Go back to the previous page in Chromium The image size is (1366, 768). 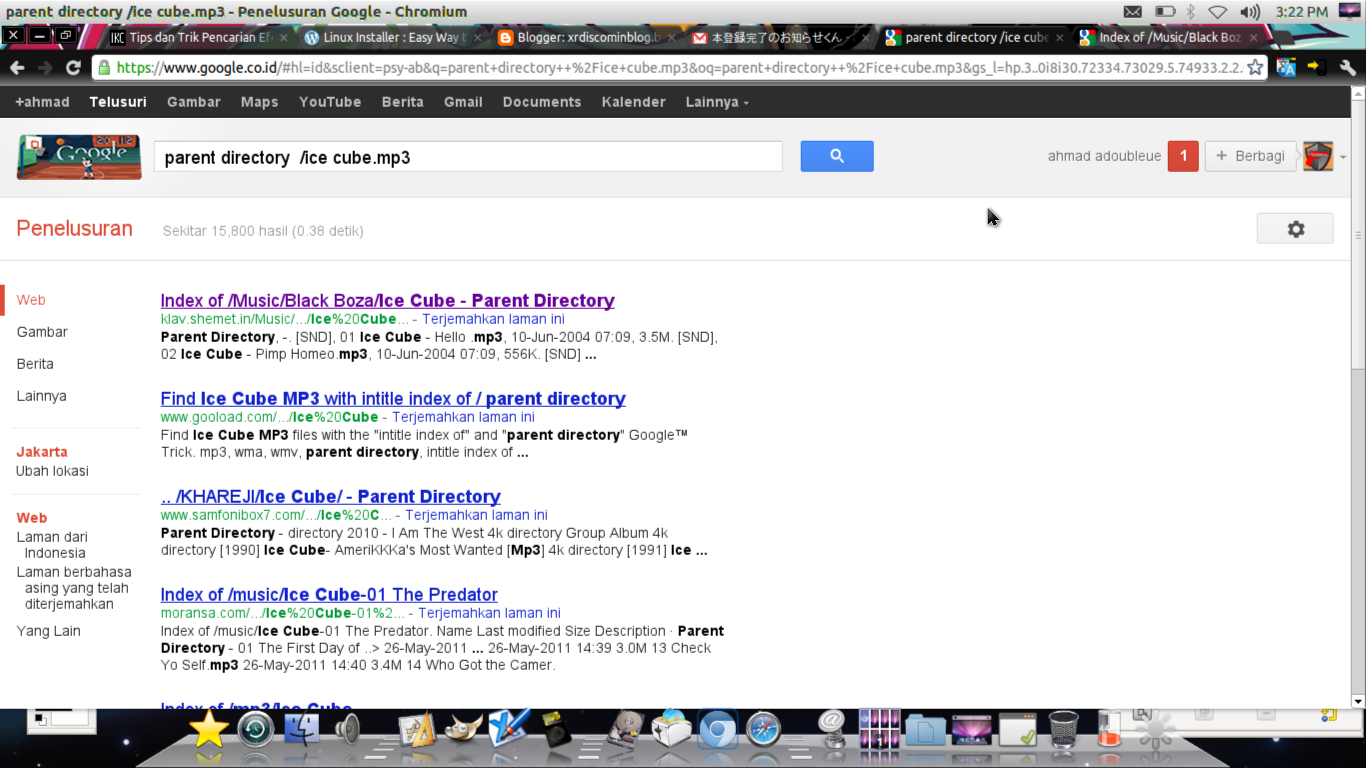click(17, 68)
